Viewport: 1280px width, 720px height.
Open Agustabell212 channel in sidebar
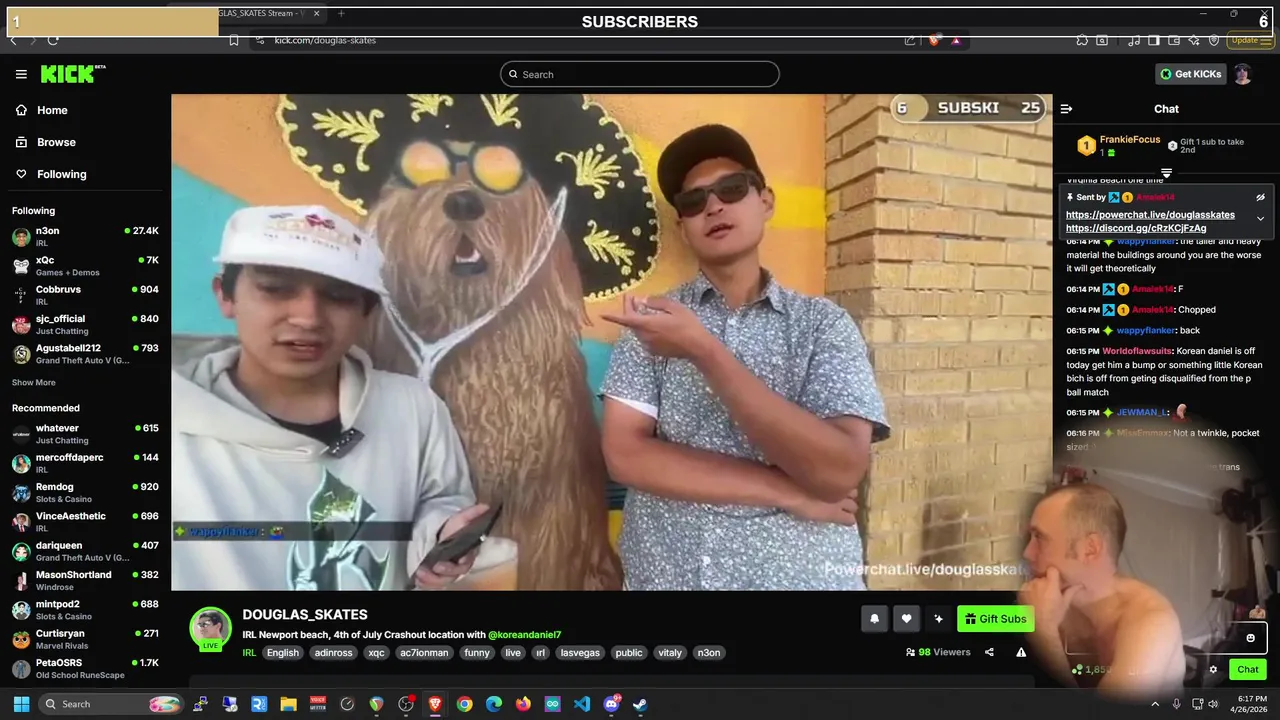click(x=85, y=354)
